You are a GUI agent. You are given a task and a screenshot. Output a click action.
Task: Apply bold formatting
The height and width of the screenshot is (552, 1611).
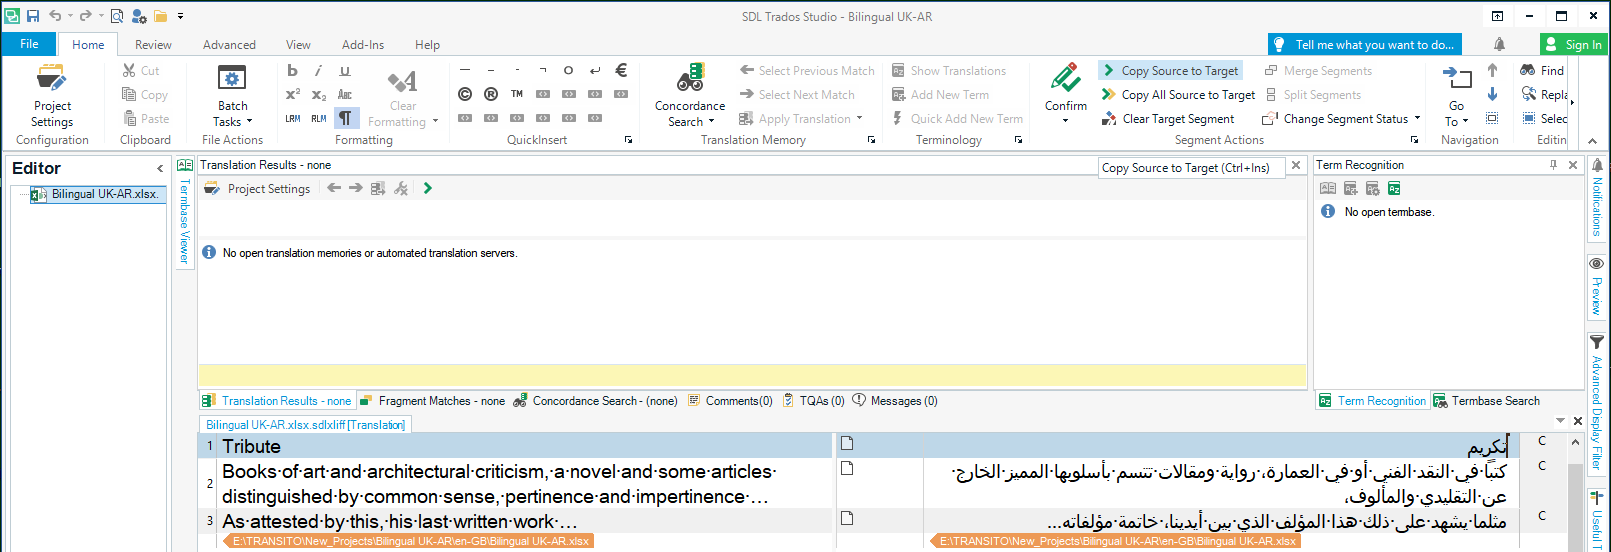tap(292, 70)
